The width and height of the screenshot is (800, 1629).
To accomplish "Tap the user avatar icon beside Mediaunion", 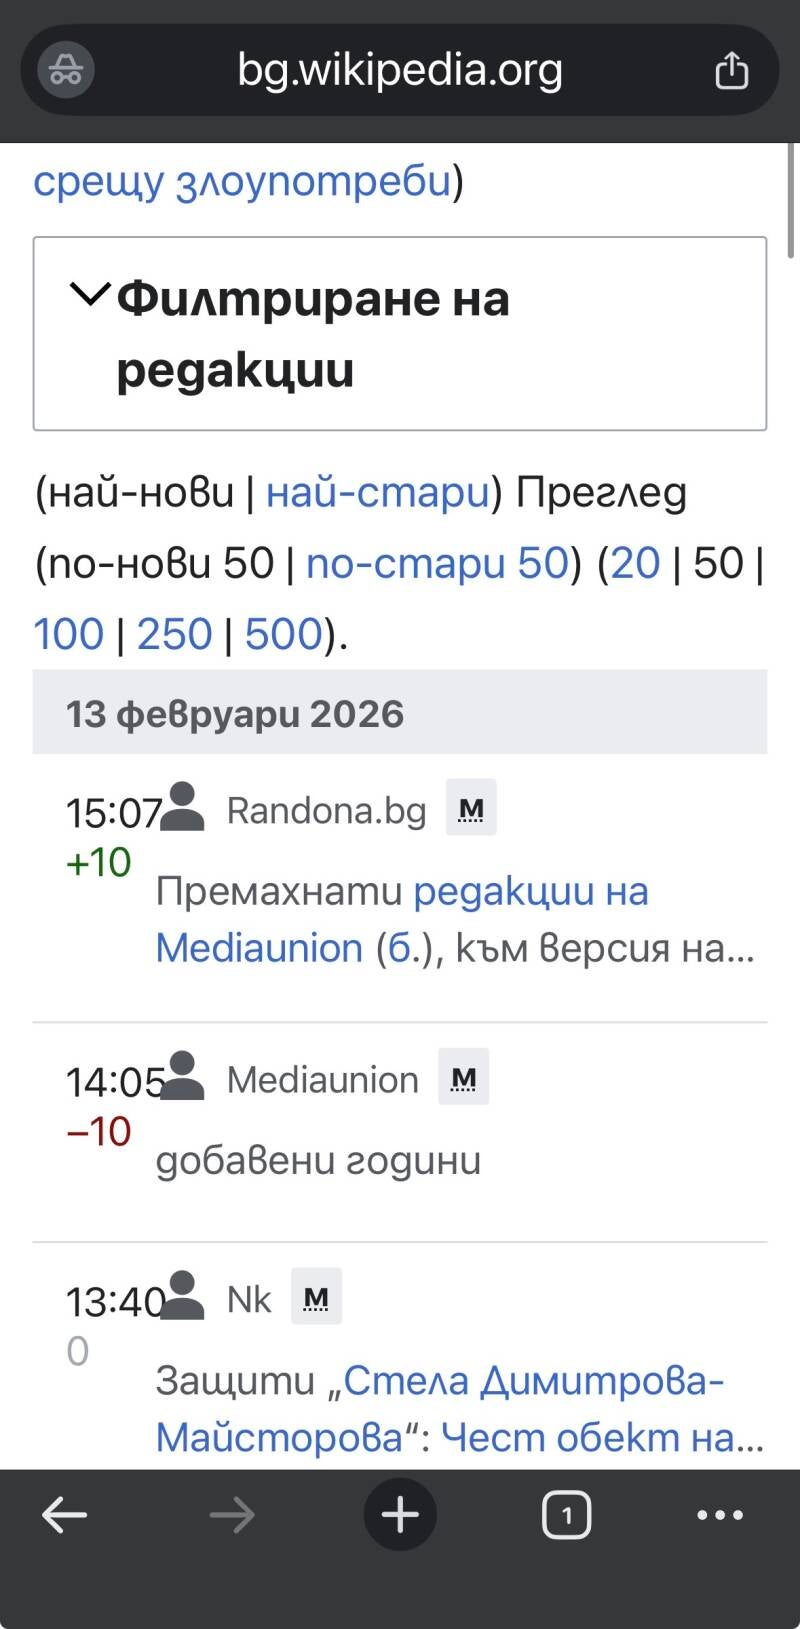I will [x=183, y=1077].
